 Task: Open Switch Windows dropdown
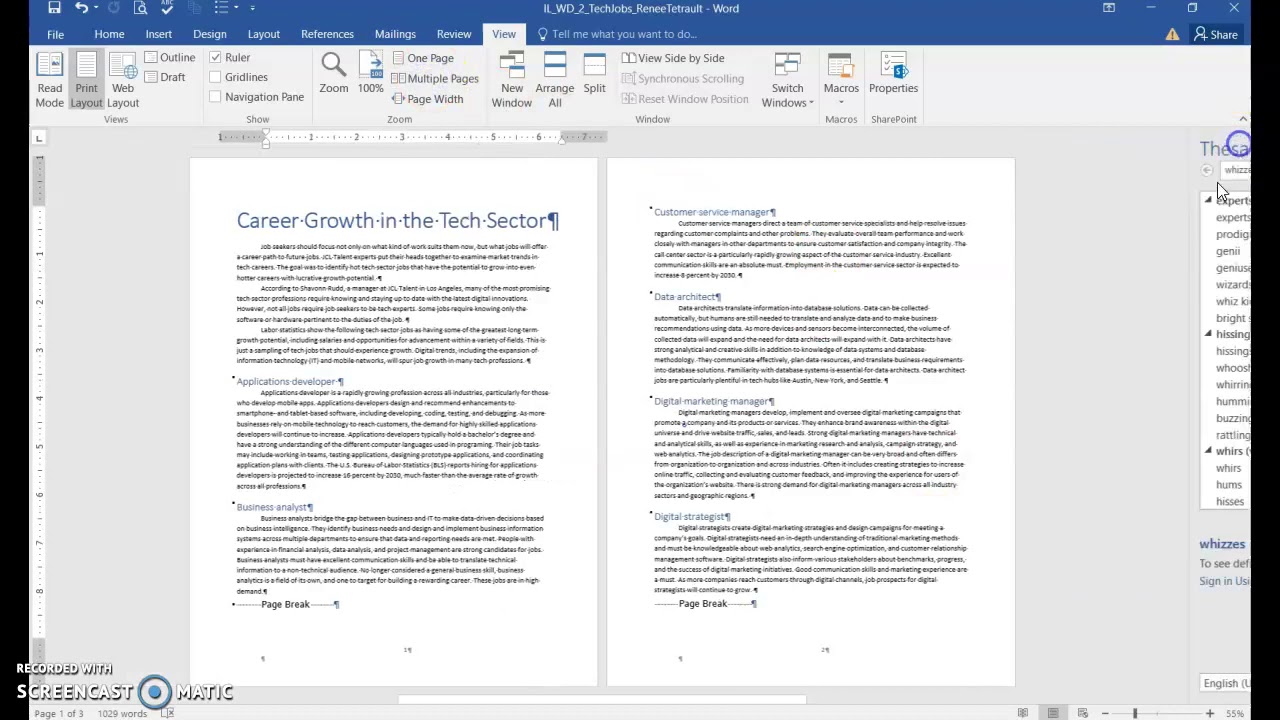pyautogui.click(x=787, y=81)
